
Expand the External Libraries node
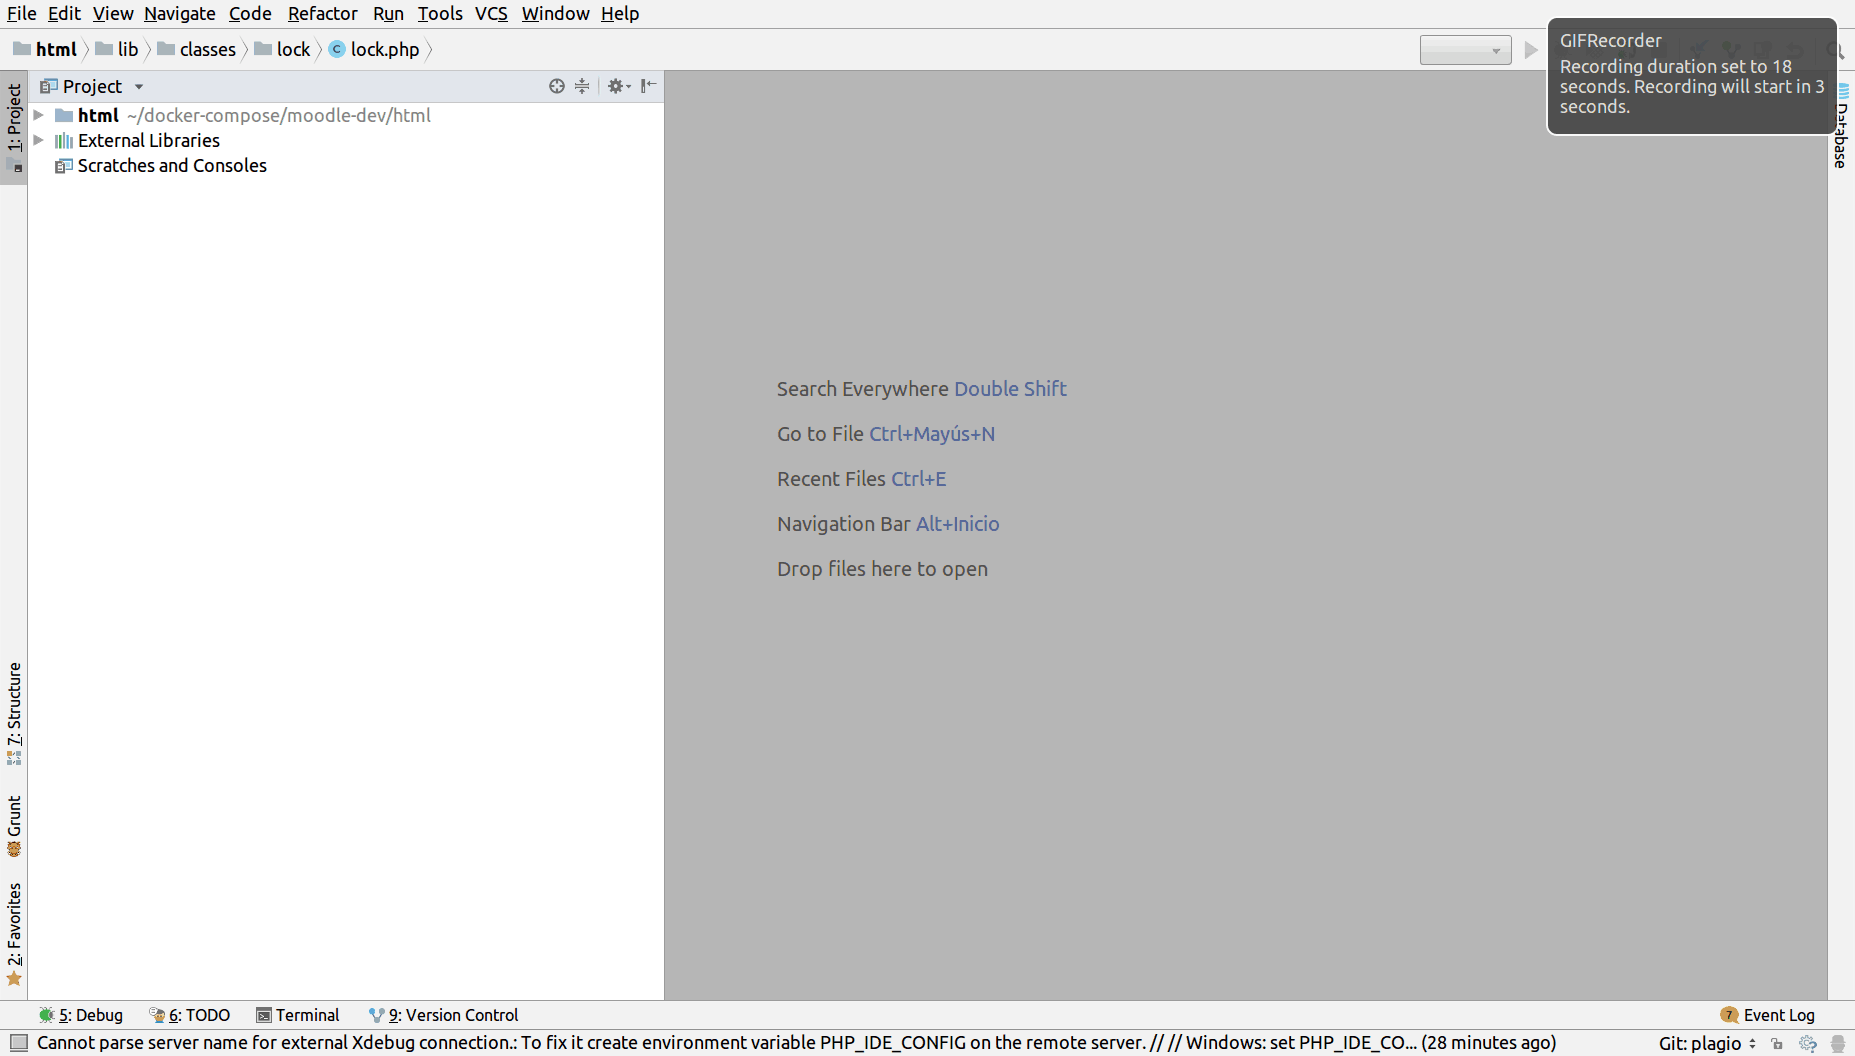pos(38,140)
